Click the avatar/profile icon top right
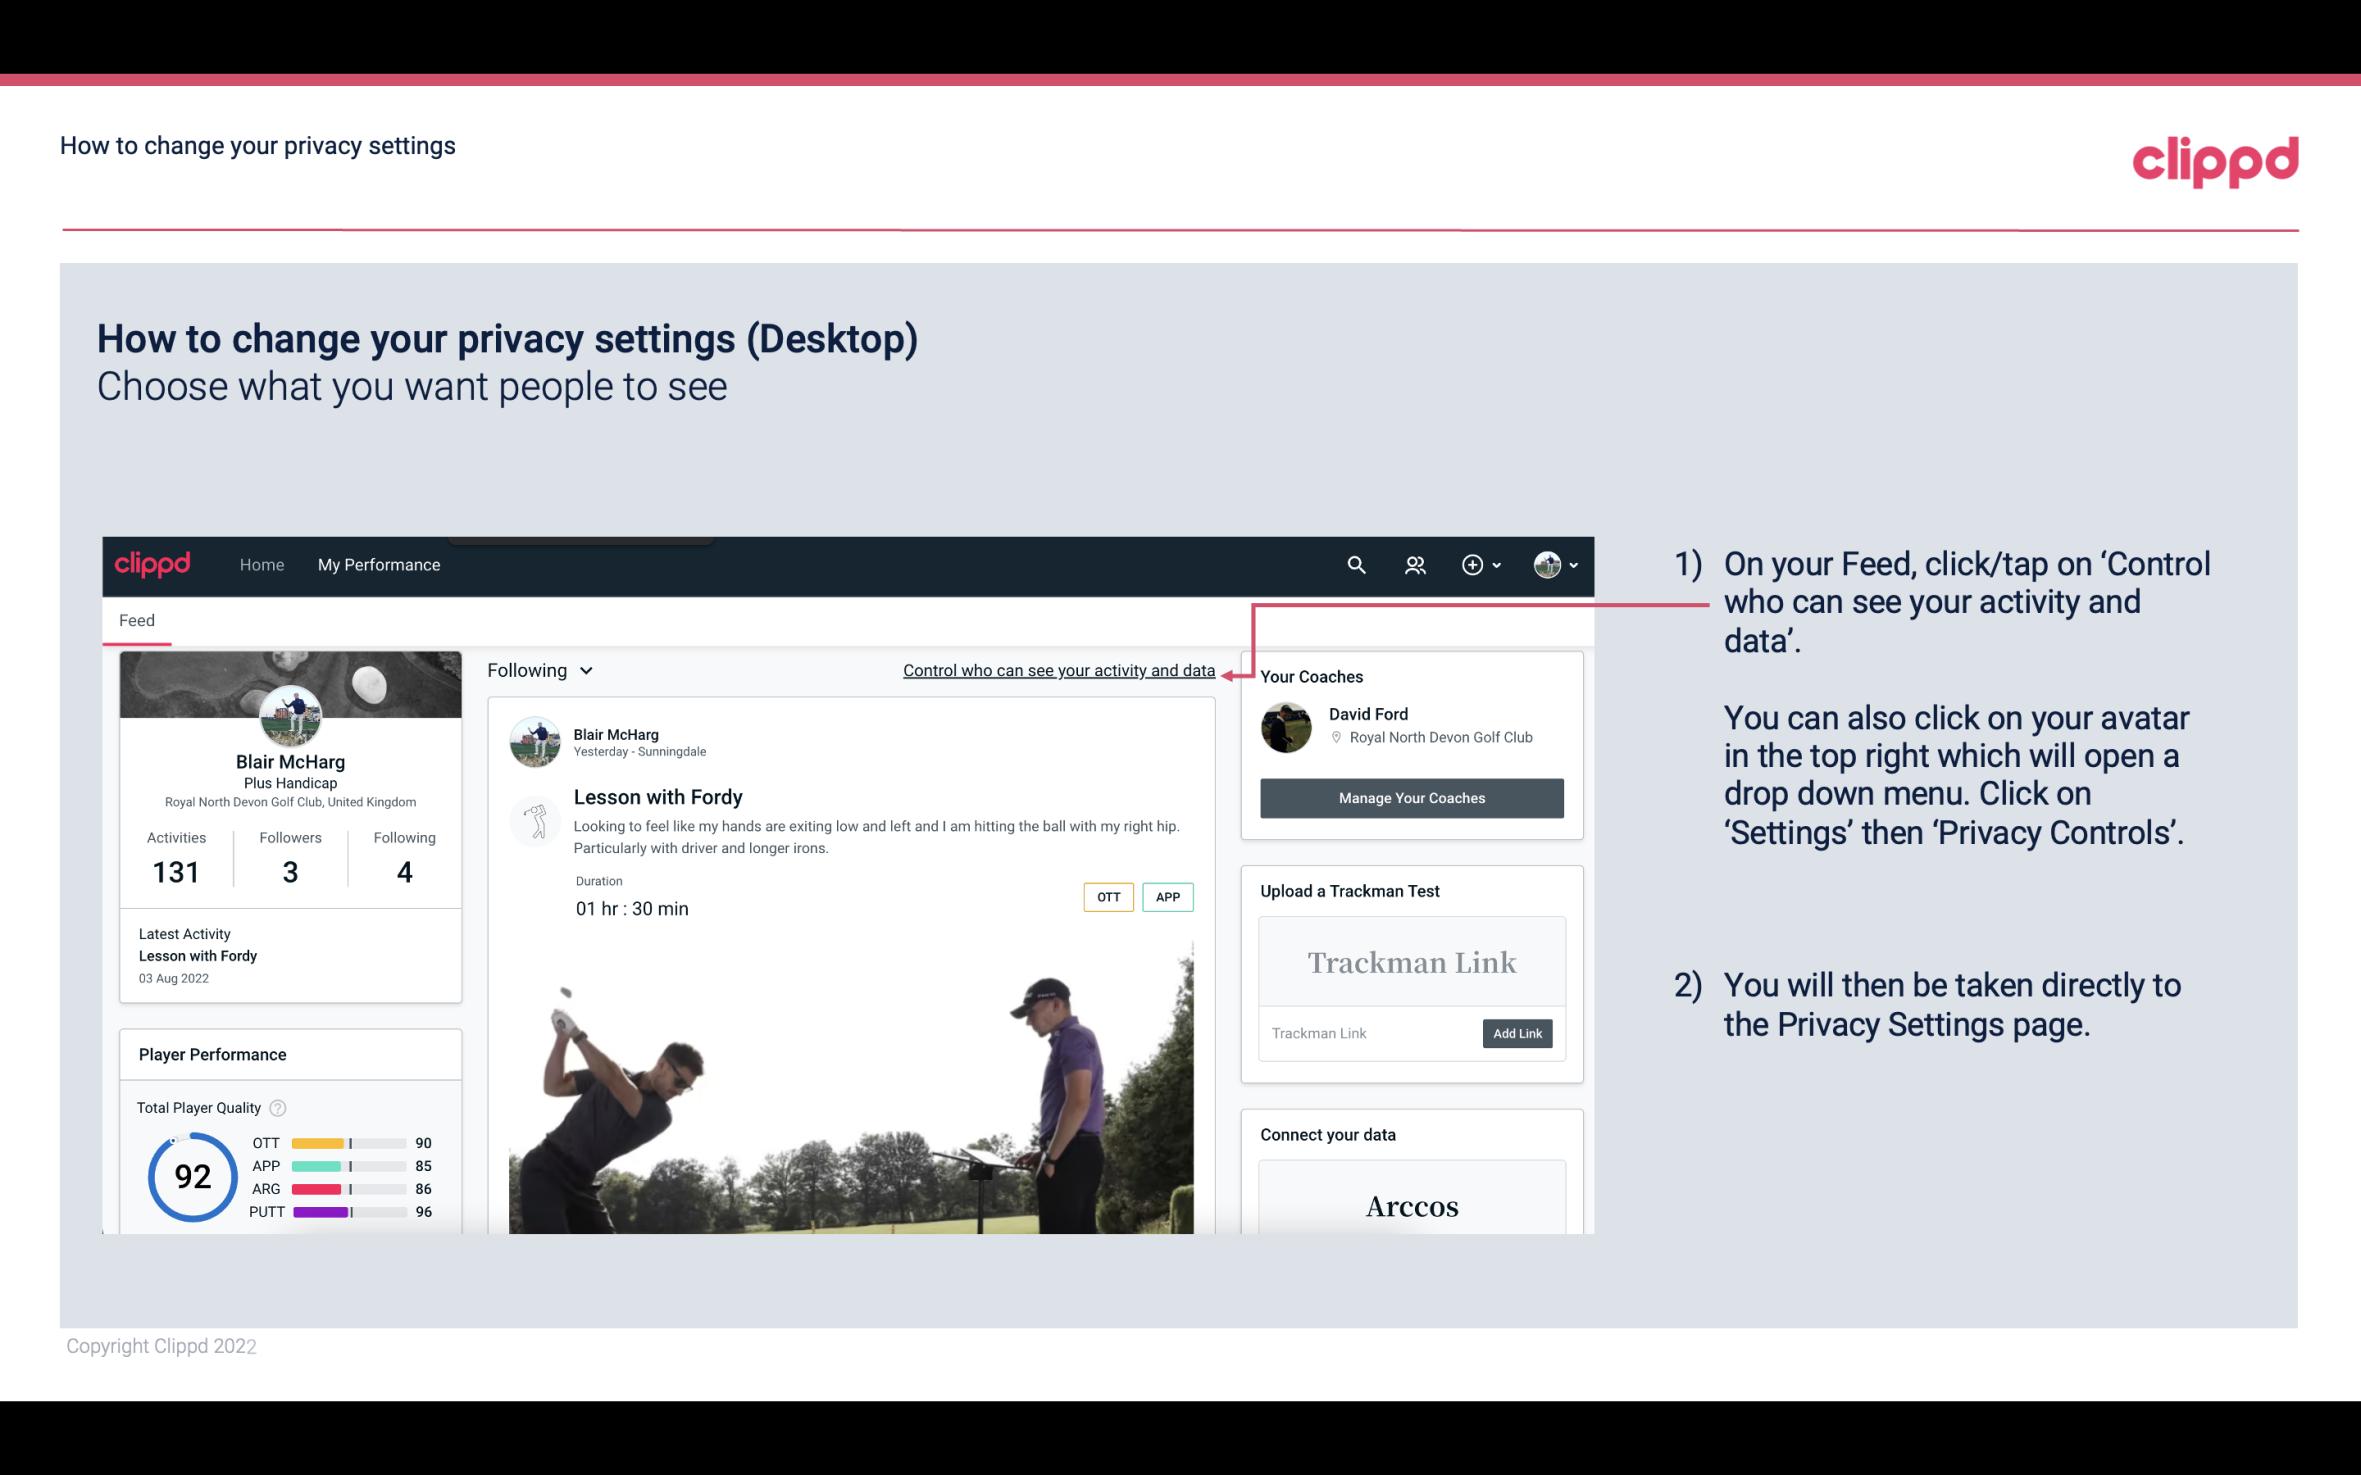The width and height of the screenshot is (2361, 1475). [x=1547, y=564]
